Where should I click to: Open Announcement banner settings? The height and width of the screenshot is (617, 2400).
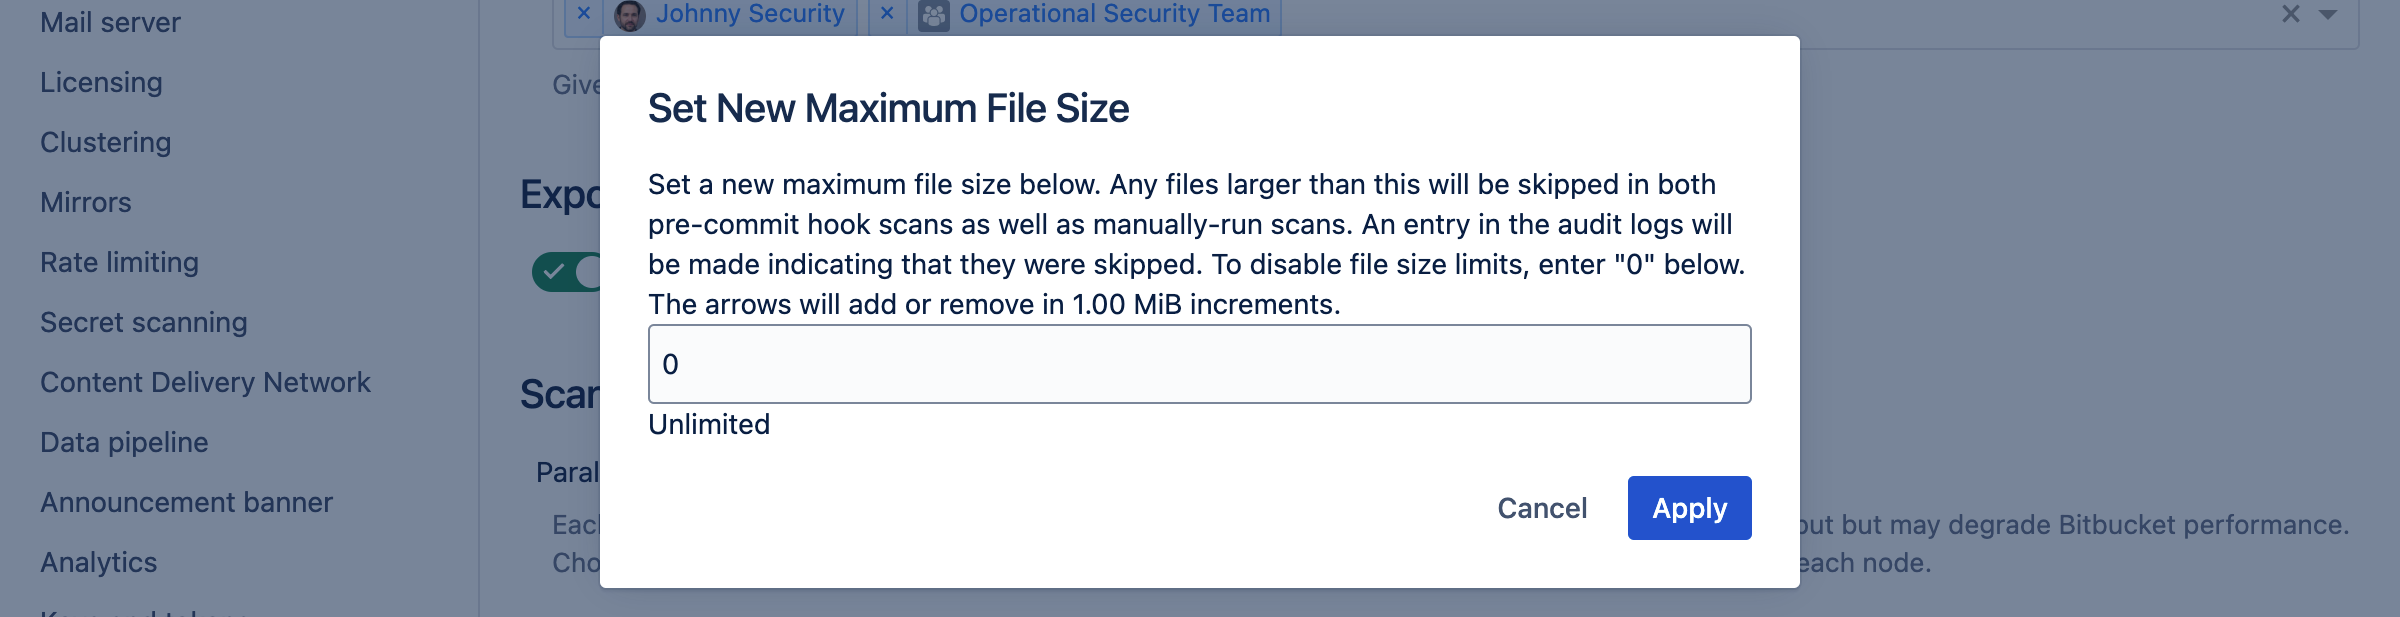(186, 502)
